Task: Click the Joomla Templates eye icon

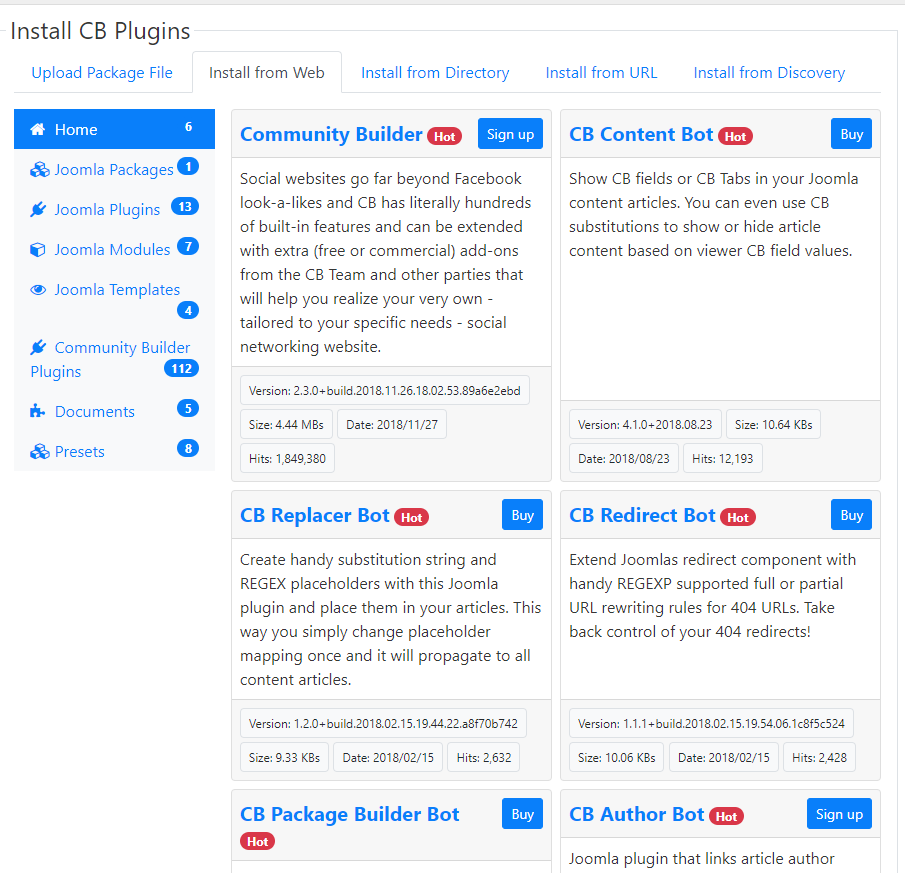Action: click(x=38, y=290)
